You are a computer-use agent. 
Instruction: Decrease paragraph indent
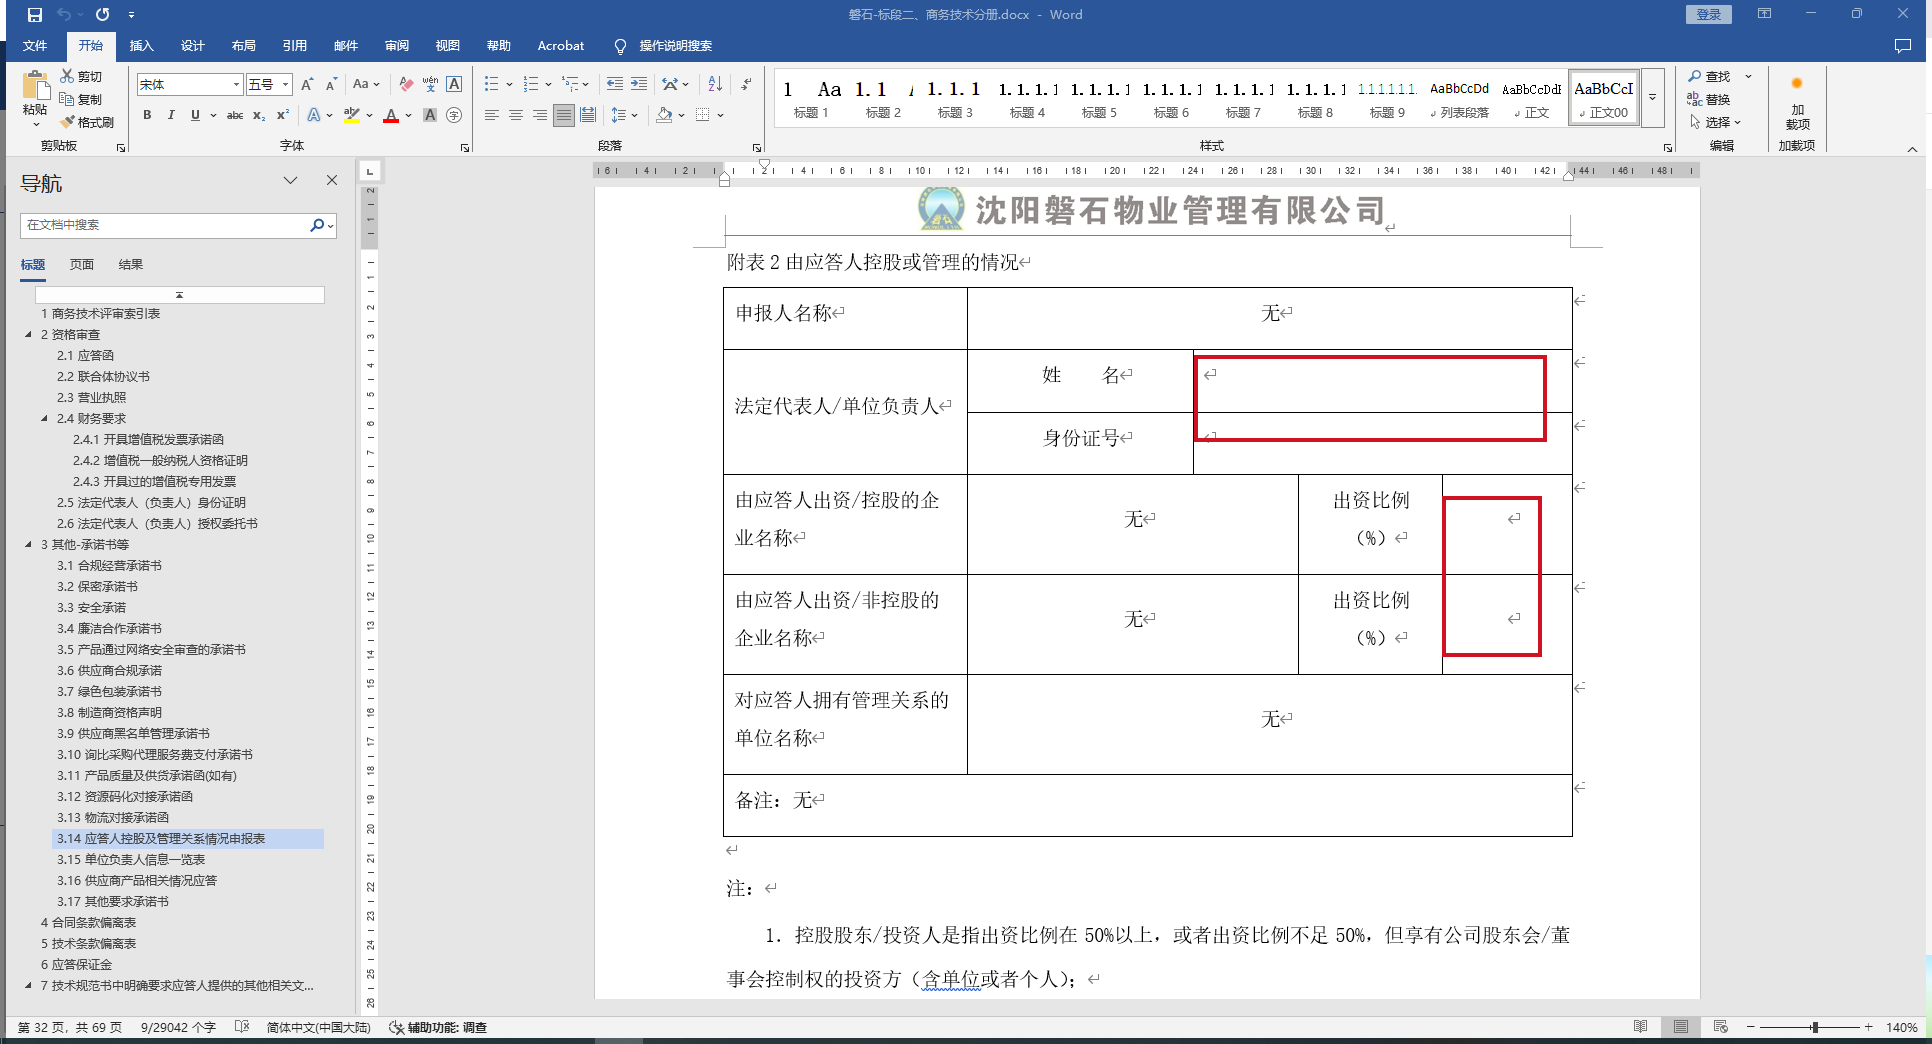615,84
